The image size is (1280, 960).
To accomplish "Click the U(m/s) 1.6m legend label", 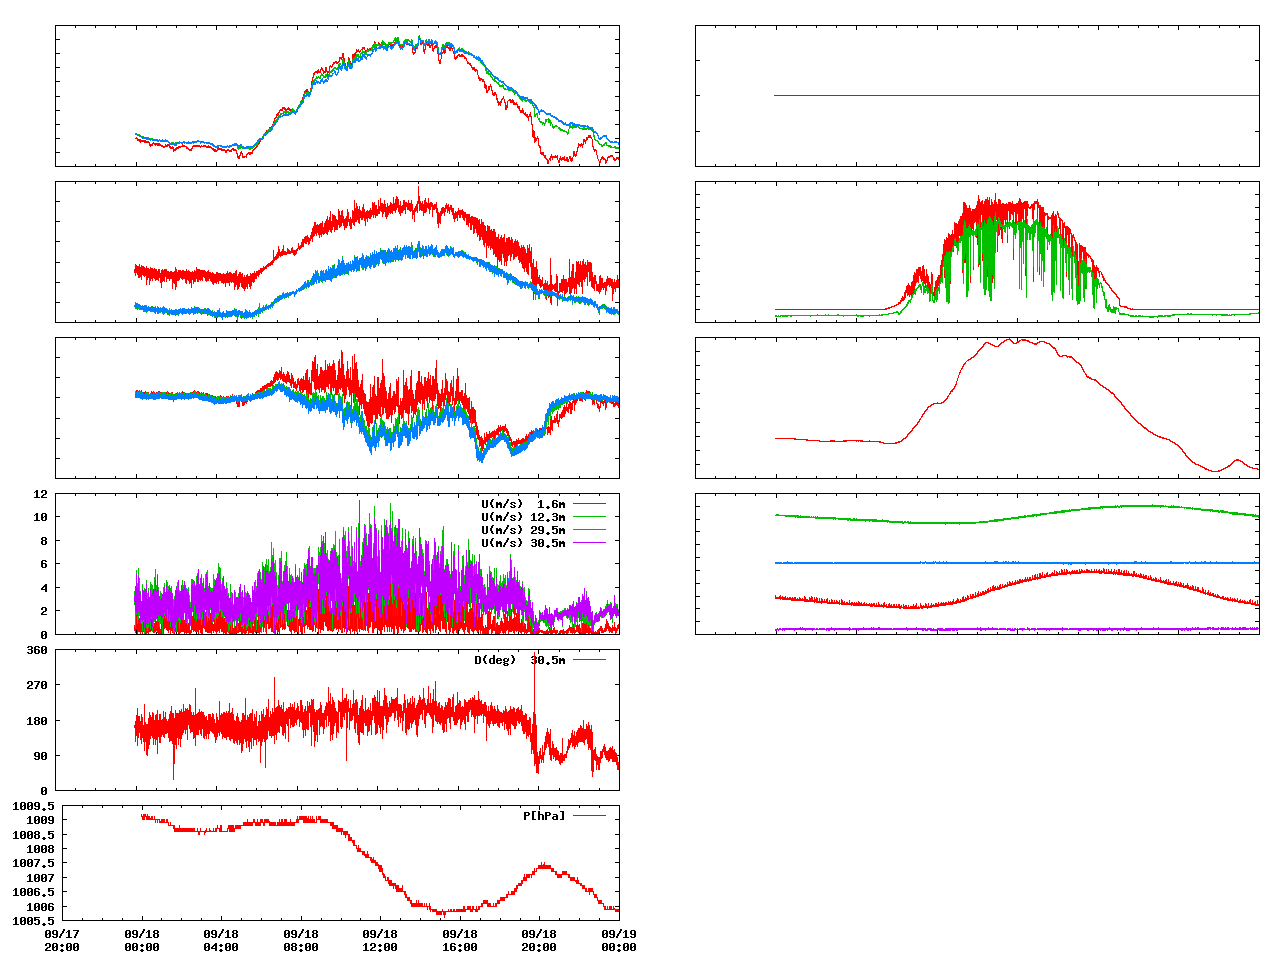I will coord(523,504).
